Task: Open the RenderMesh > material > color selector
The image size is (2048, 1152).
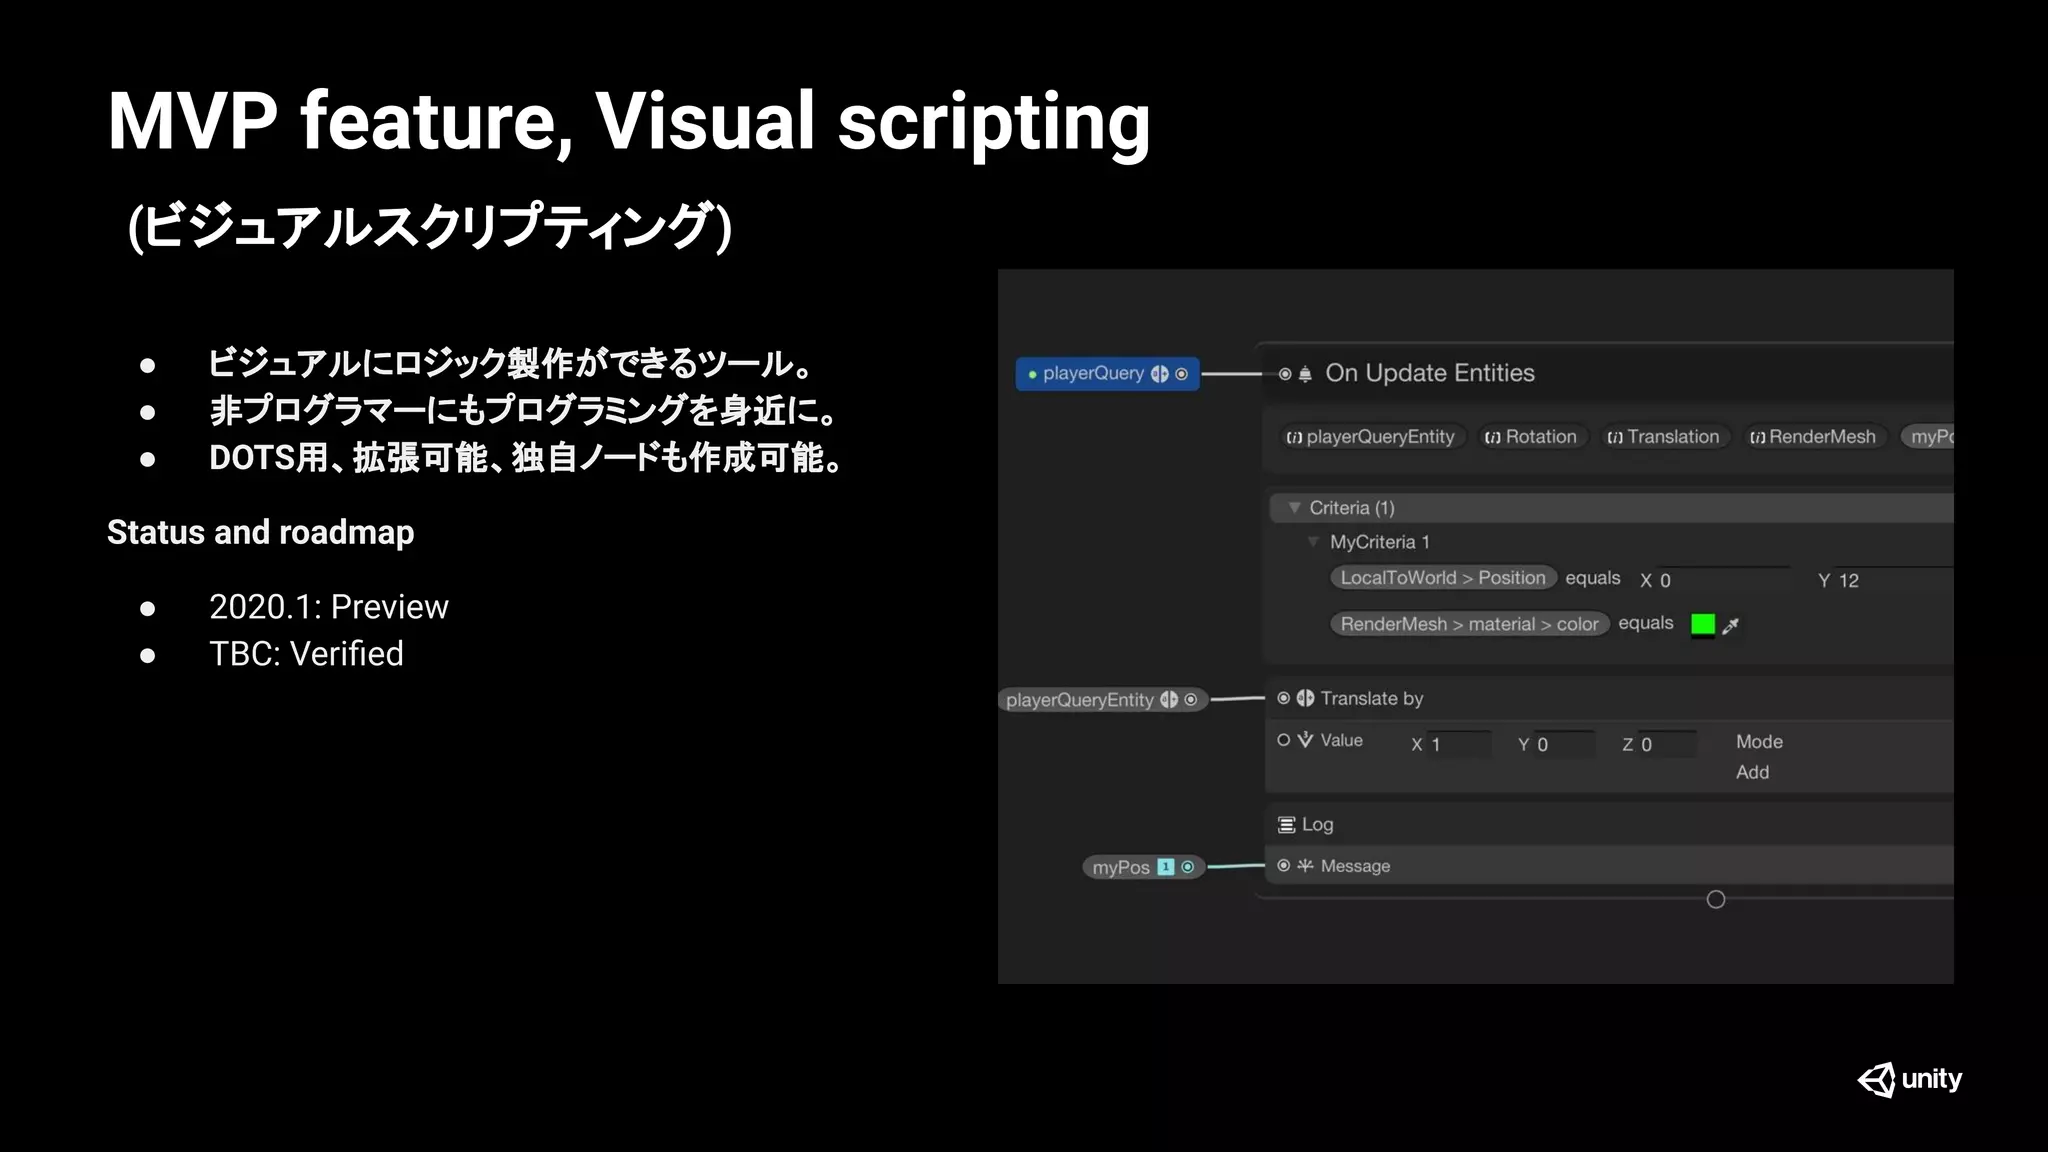Action: coord(1469,624)
